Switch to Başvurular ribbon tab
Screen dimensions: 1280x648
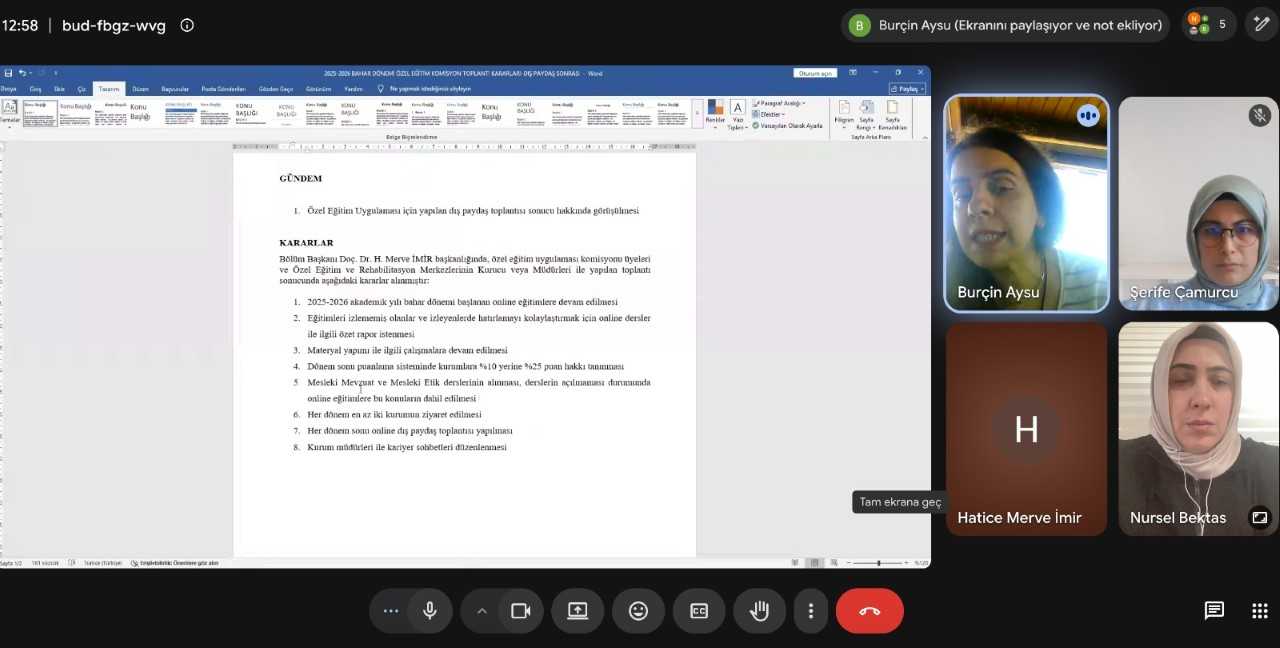tap(175, 89)
